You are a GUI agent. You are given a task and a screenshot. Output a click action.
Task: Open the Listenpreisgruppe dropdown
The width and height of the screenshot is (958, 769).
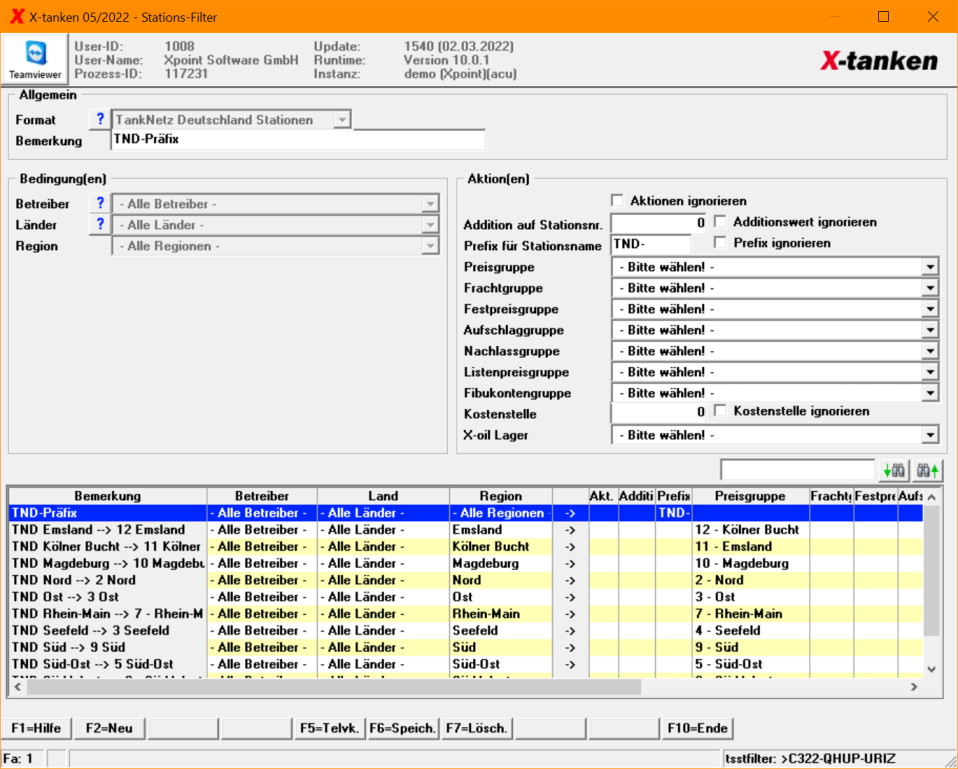coord(930,372)
